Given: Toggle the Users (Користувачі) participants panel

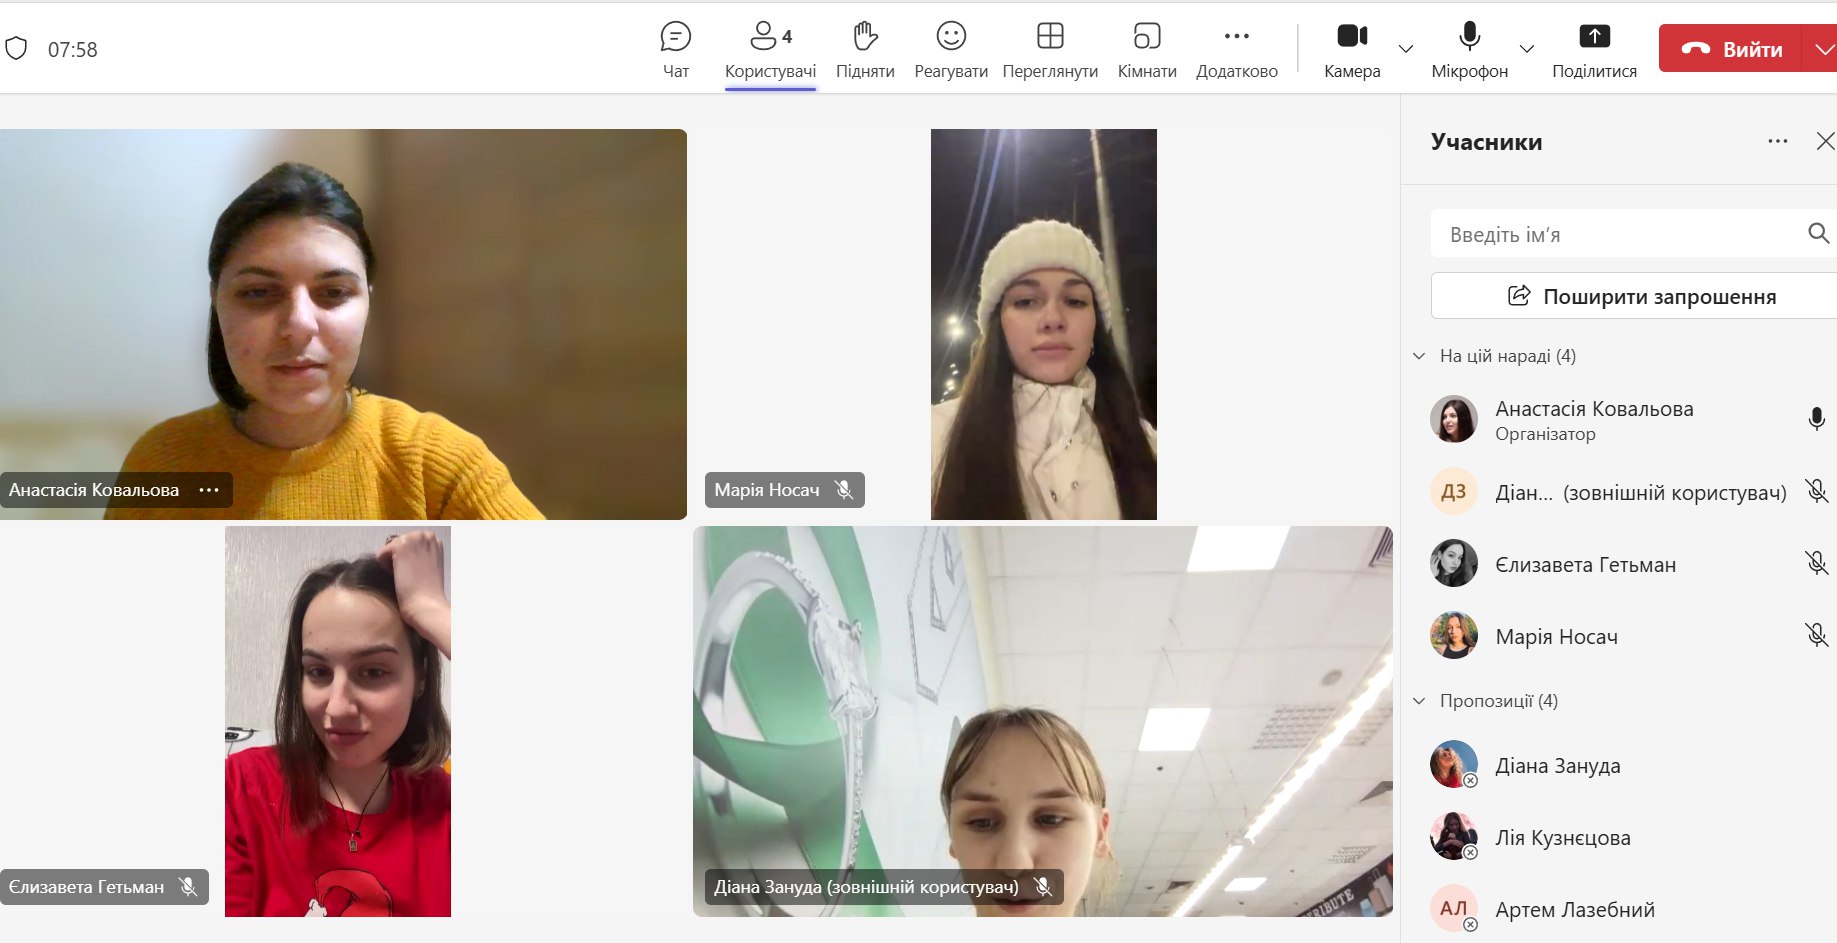Looking at the screenshot, I should [770, 38].
